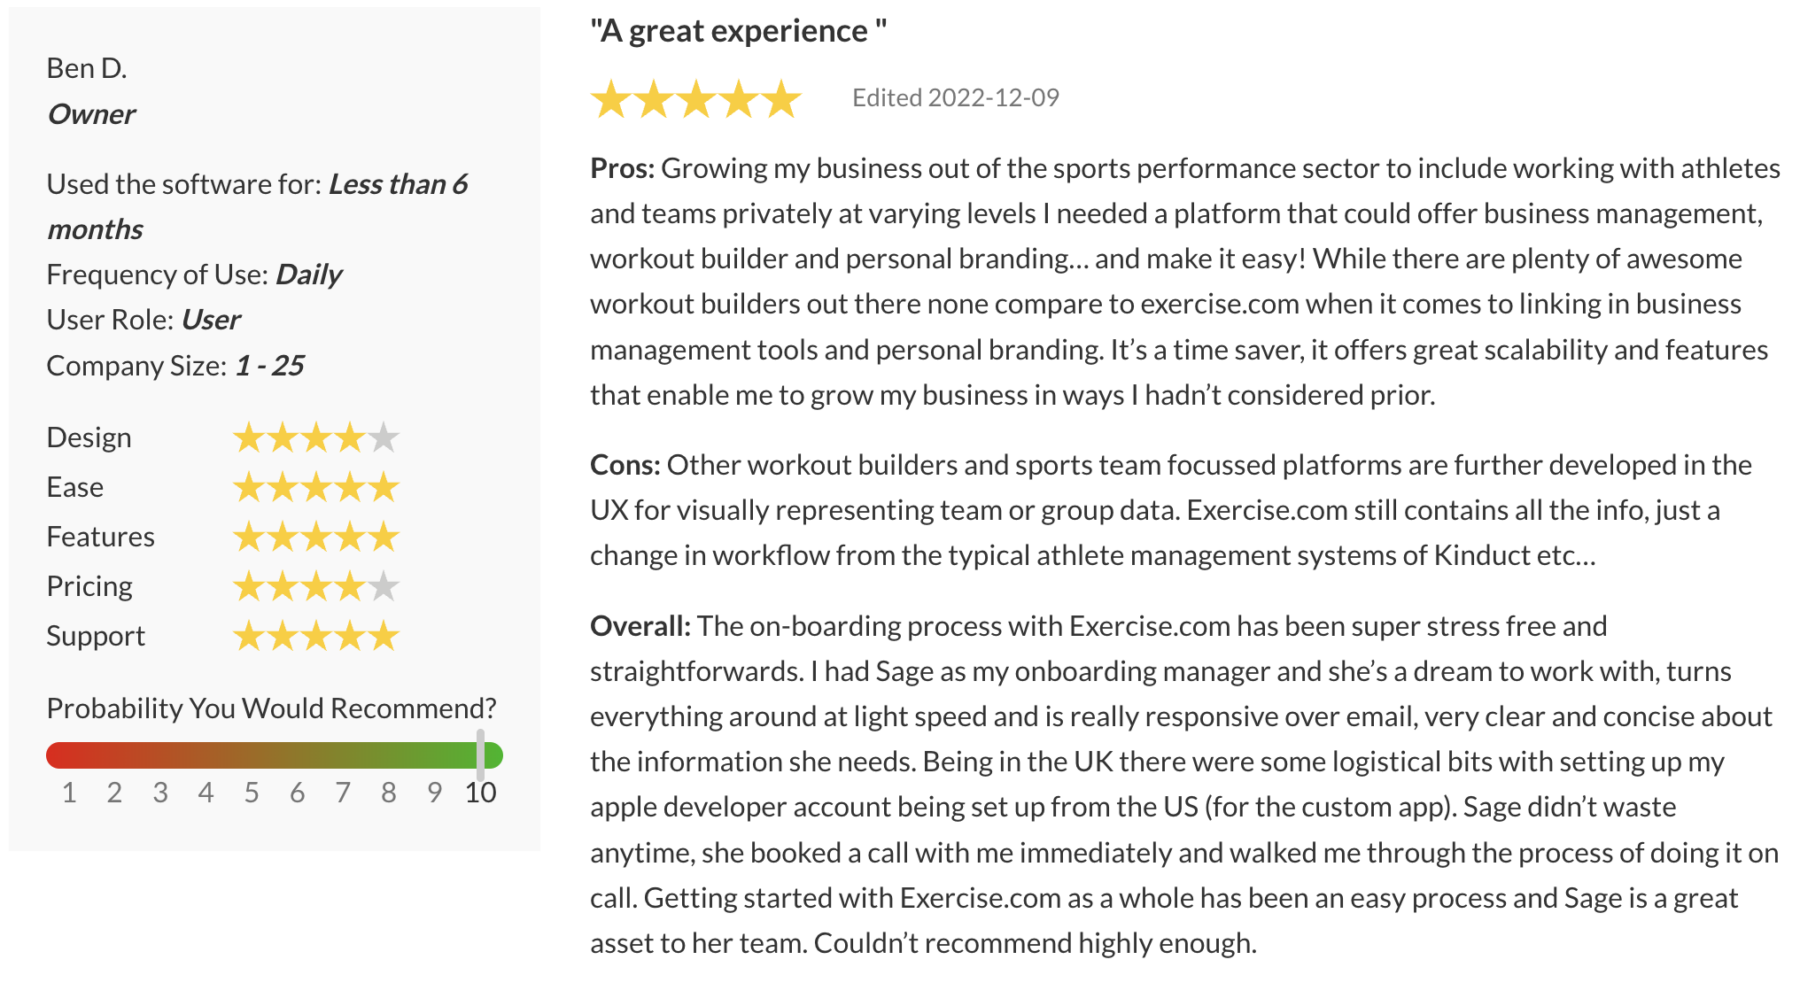The image size is (1800, 1006).
Task: Click the first star of the Ease rating
Action: pos(248,487)
